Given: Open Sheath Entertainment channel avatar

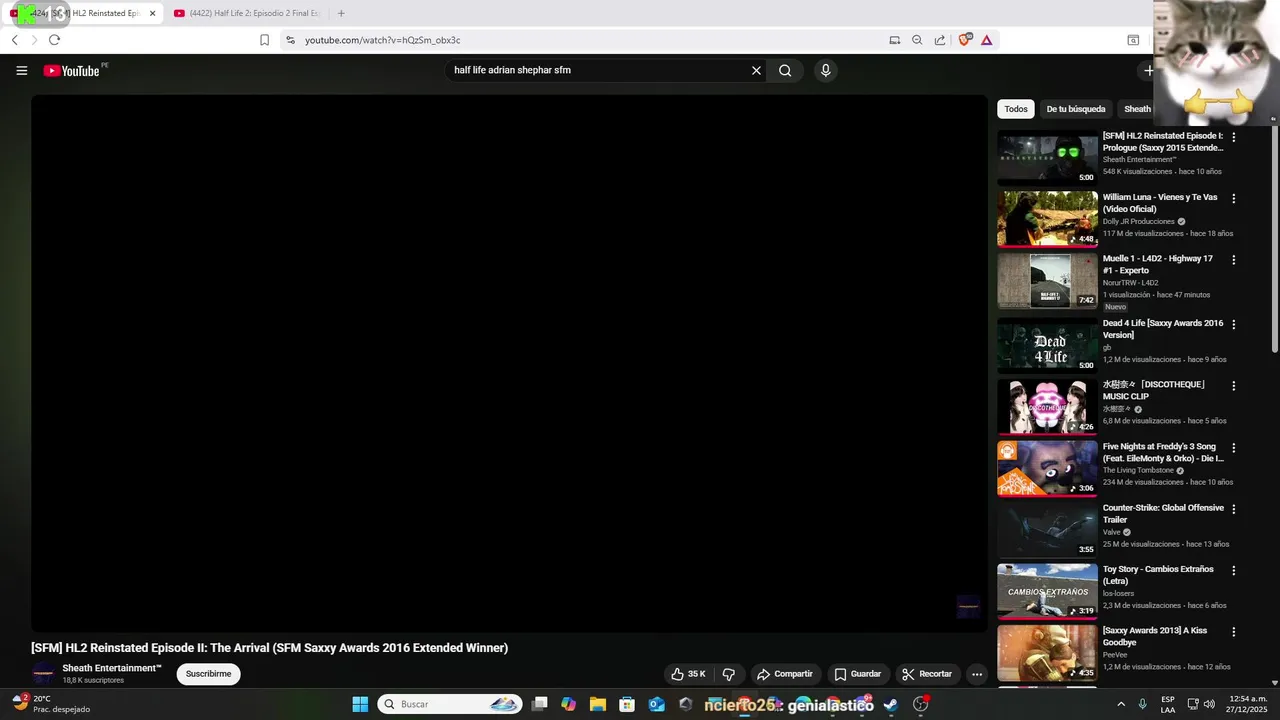Looking at the screenshot, I should point(43,674).
